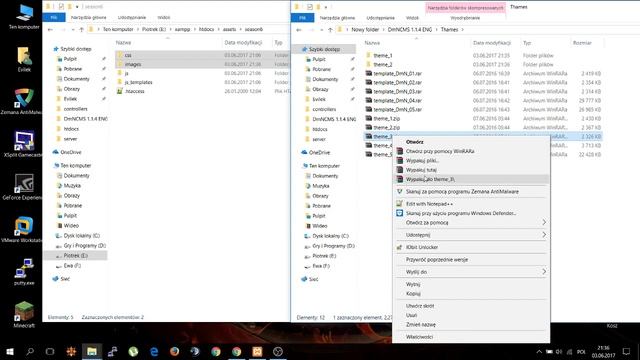The image size is (640, 360).
Task: Expand 'Otwórz za pomocą' submenu arrow
Action: (x=544, y=222)
